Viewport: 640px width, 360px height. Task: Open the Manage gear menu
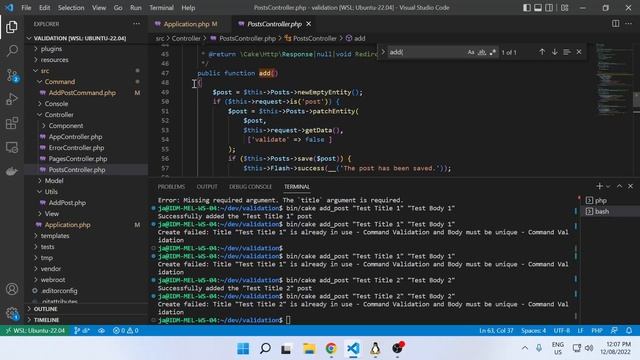click(x=12, y=313)
